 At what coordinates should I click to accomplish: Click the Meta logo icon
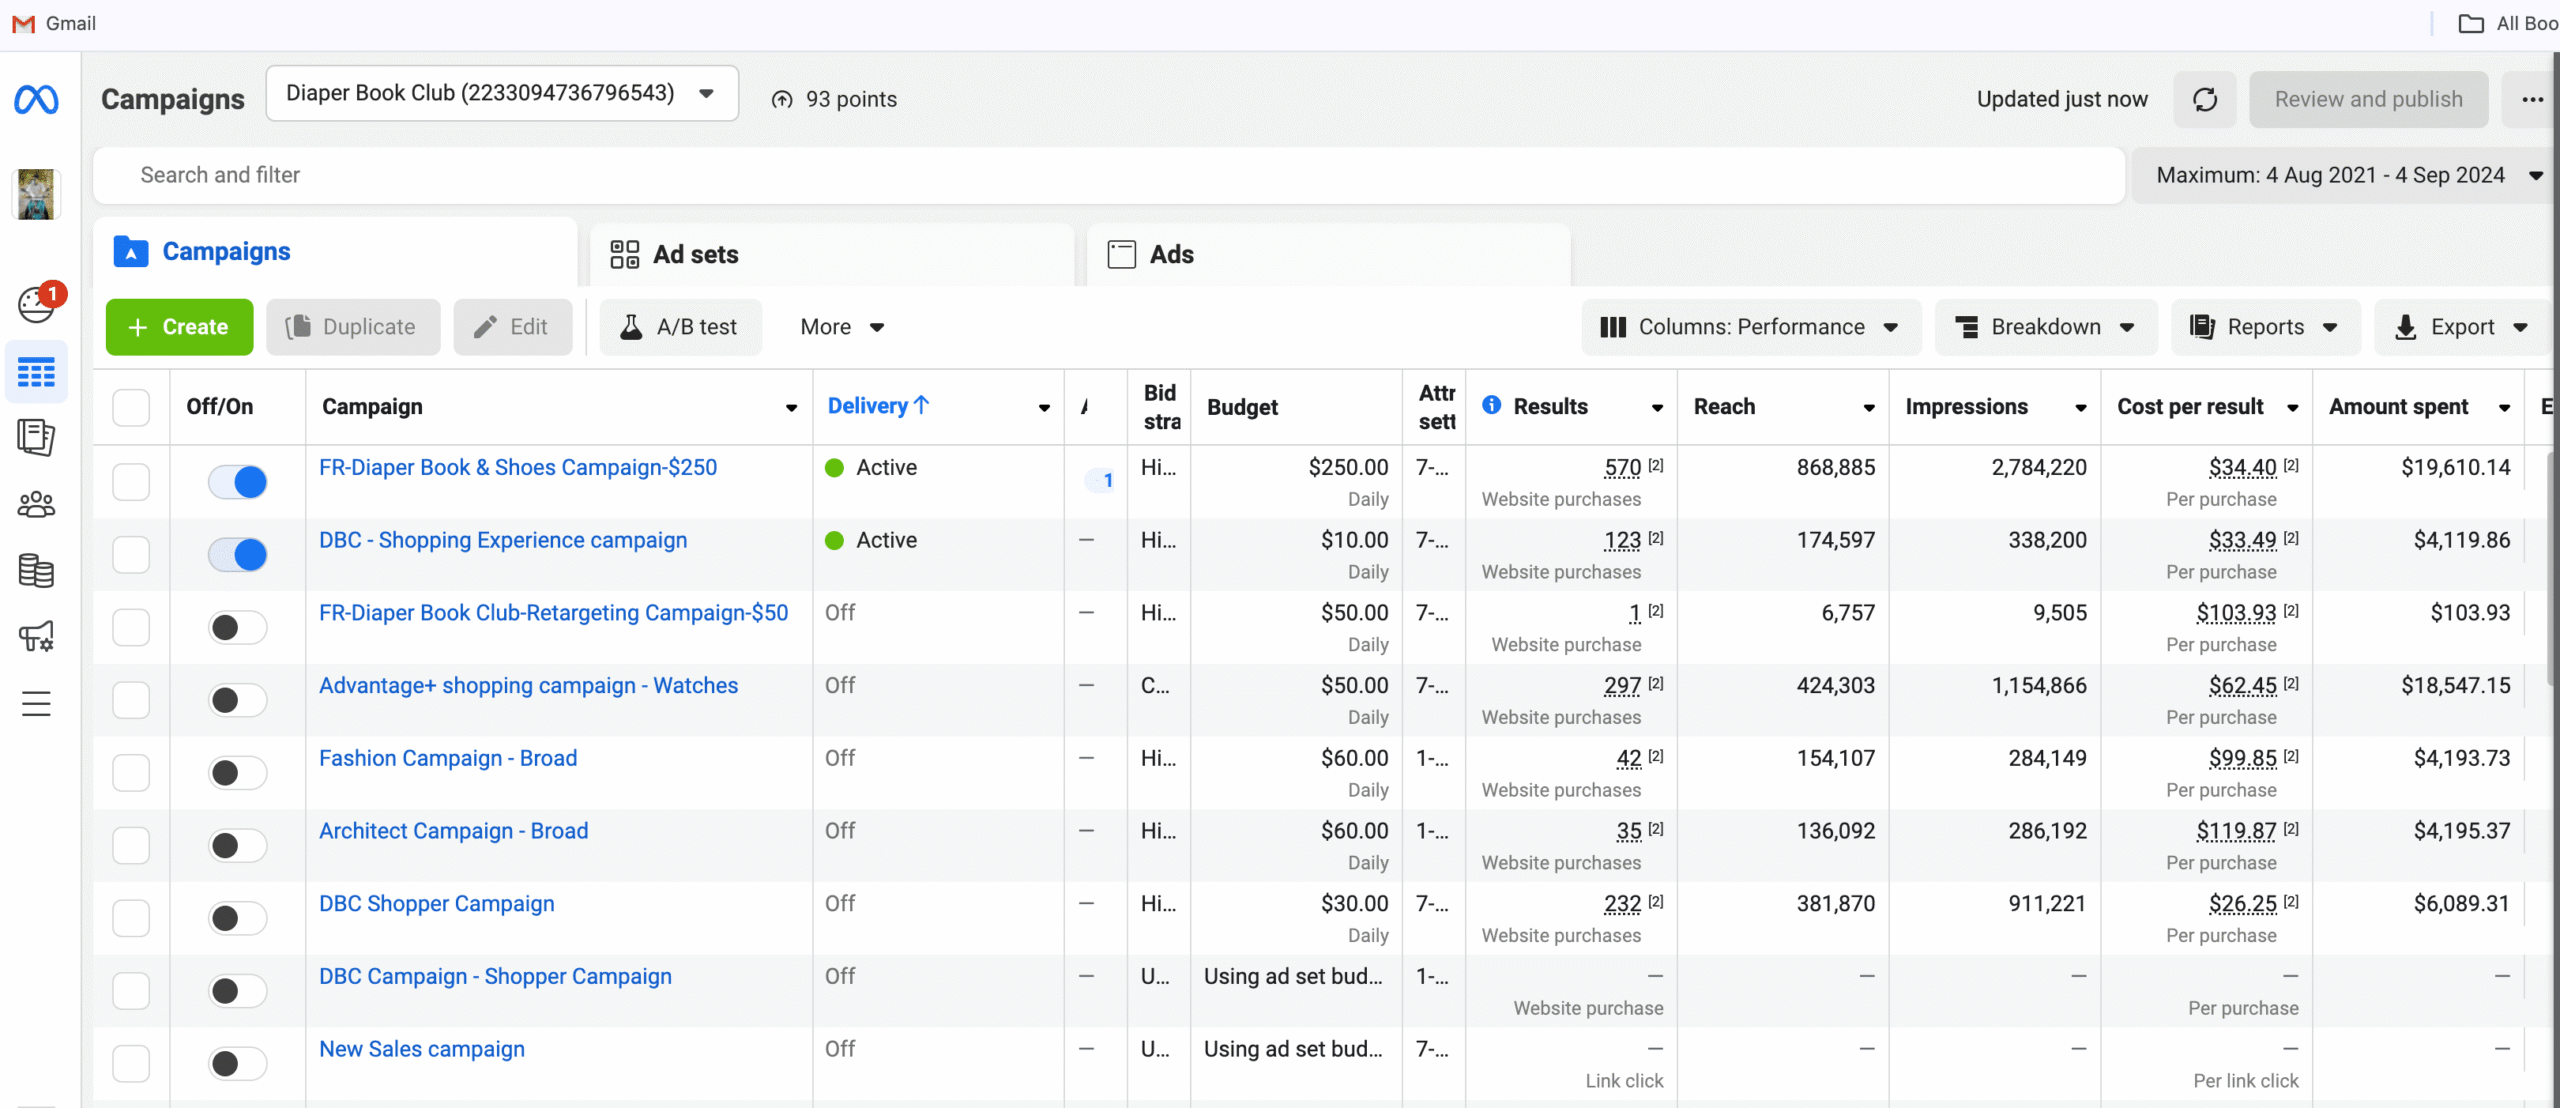coord(36,100)
